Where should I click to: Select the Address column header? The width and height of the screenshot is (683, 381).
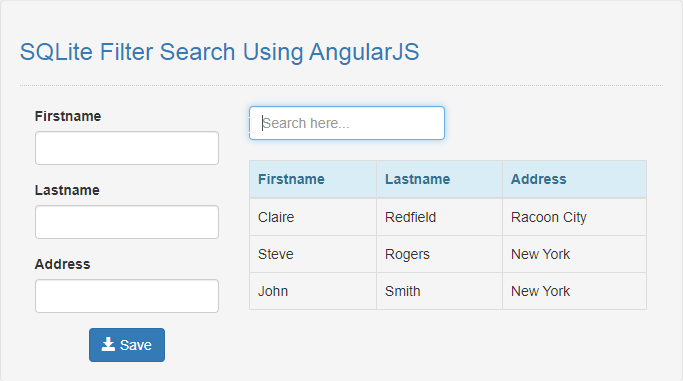[x=538, y=179]
